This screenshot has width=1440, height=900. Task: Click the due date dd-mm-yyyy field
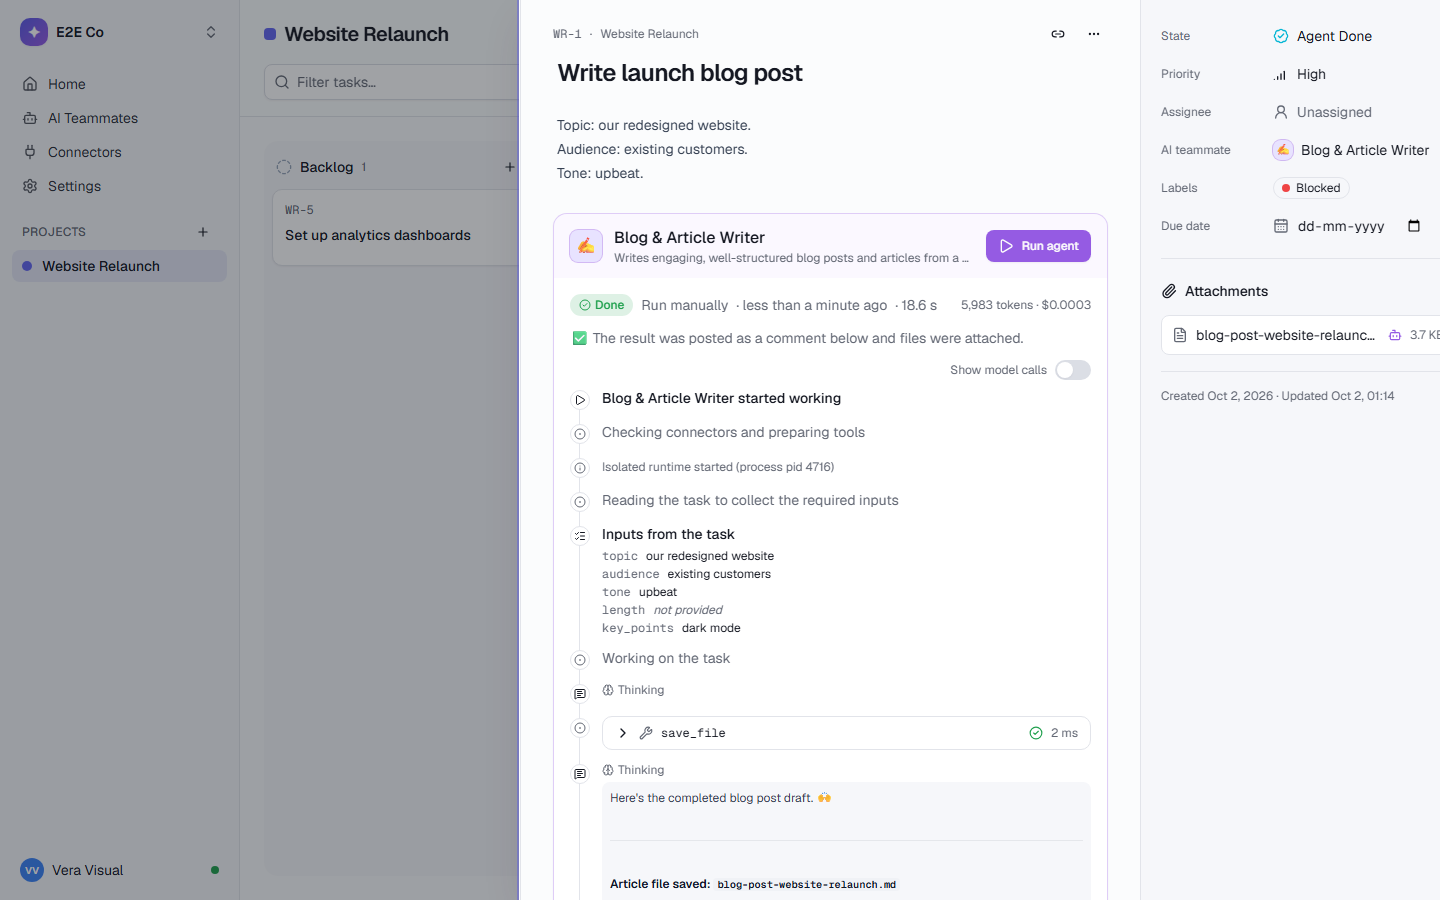click(x=1341, y=226)
